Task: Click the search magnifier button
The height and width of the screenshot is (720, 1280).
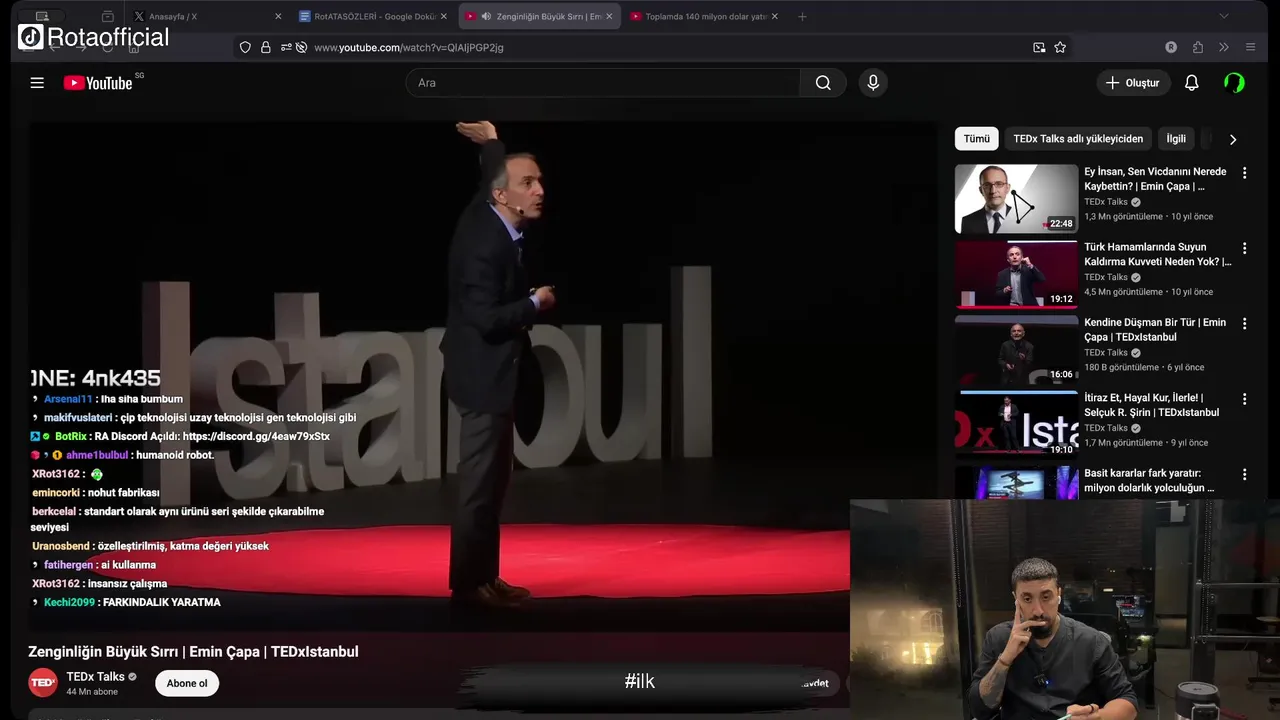Action: coord(823,83)
